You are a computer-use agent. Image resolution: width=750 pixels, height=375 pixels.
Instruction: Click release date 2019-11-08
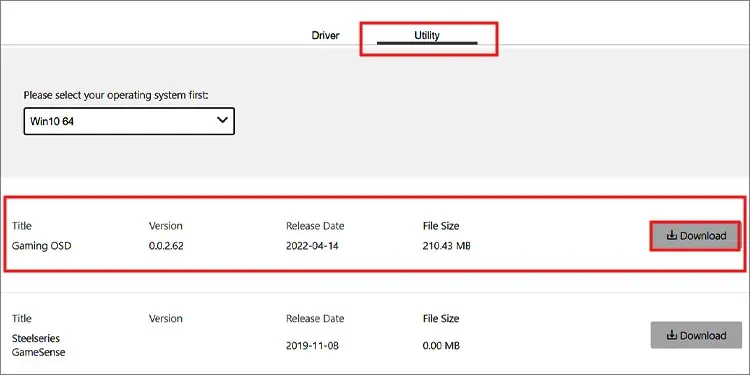click(x=312, y=345)
